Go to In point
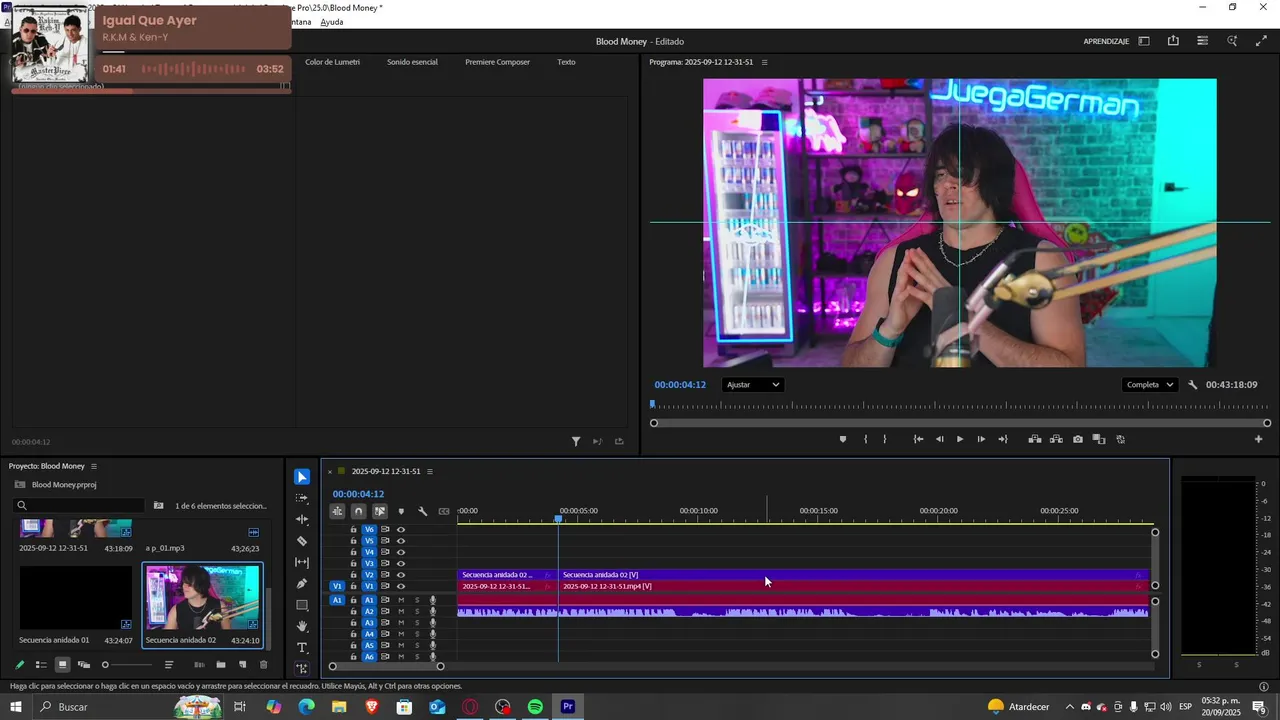 click(x=918, y=439)
